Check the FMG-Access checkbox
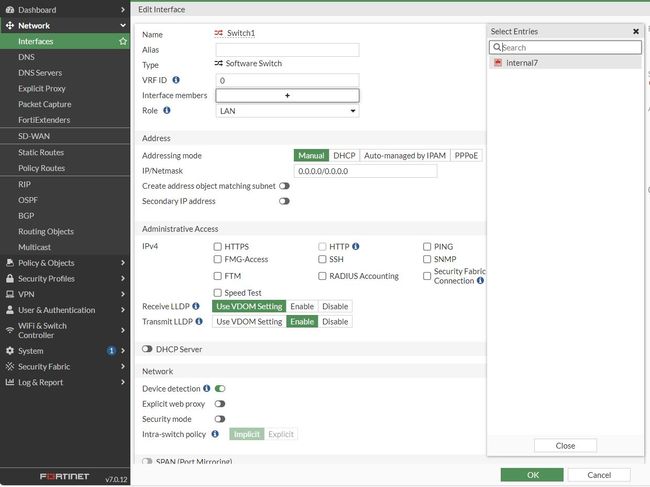The height and width of the screenshot is (487, 650). [218, 259]
